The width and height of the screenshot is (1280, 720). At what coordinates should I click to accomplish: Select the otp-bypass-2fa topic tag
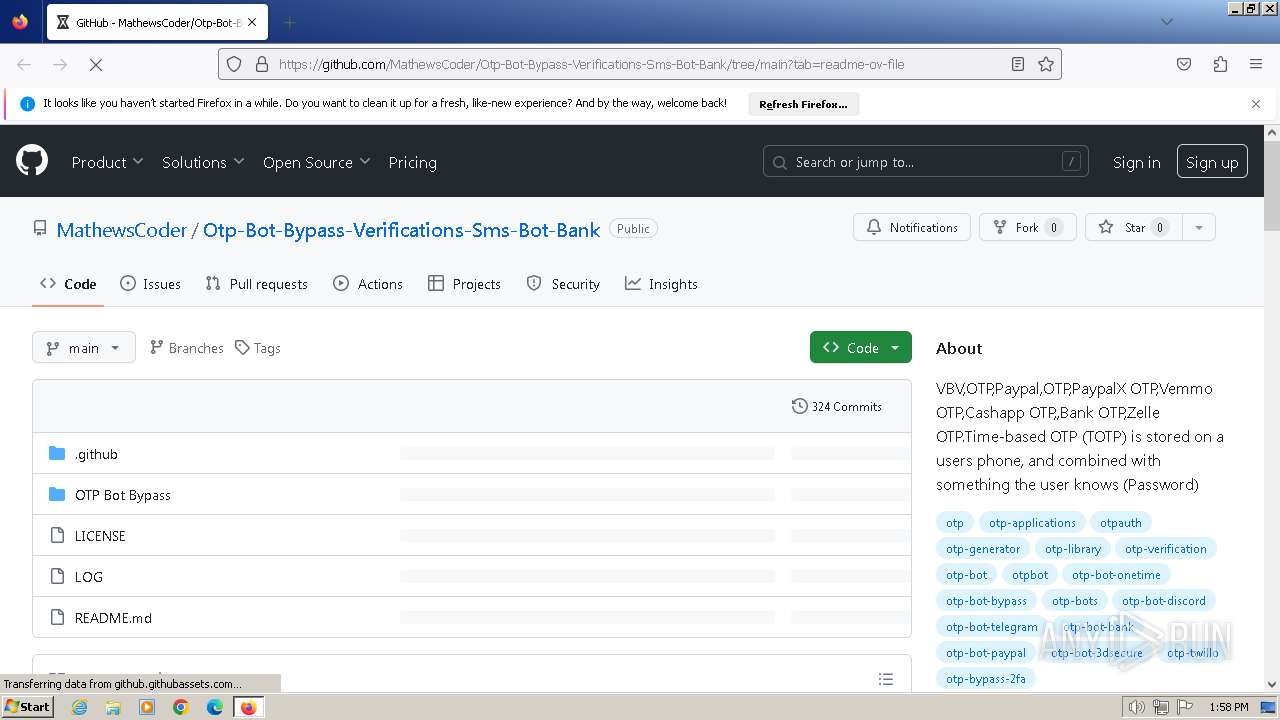(986, 679)
